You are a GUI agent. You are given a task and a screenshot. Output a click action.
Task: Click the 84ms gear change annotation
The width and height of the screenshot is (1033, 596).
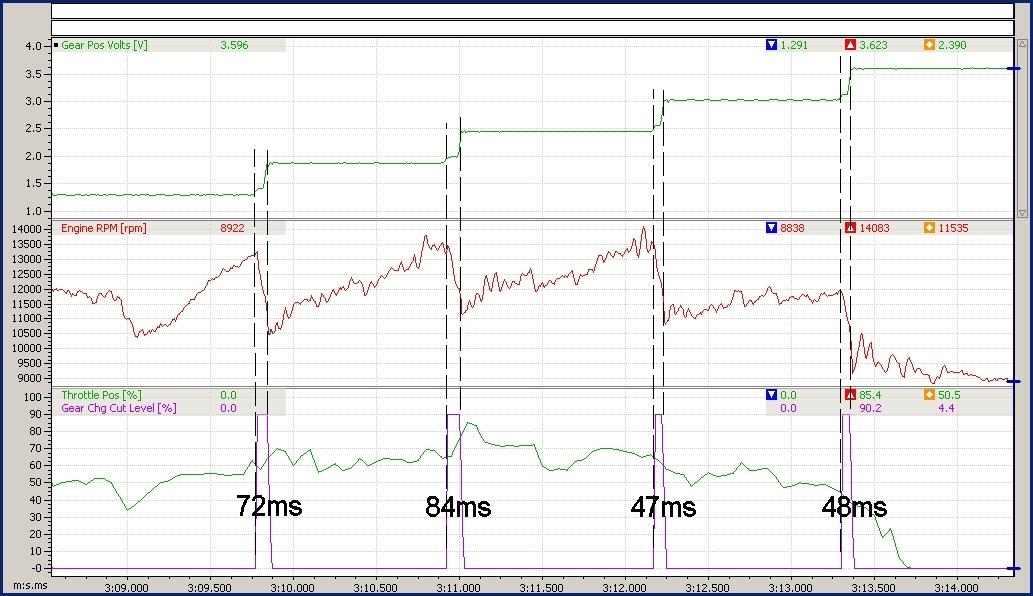point(458,507)
